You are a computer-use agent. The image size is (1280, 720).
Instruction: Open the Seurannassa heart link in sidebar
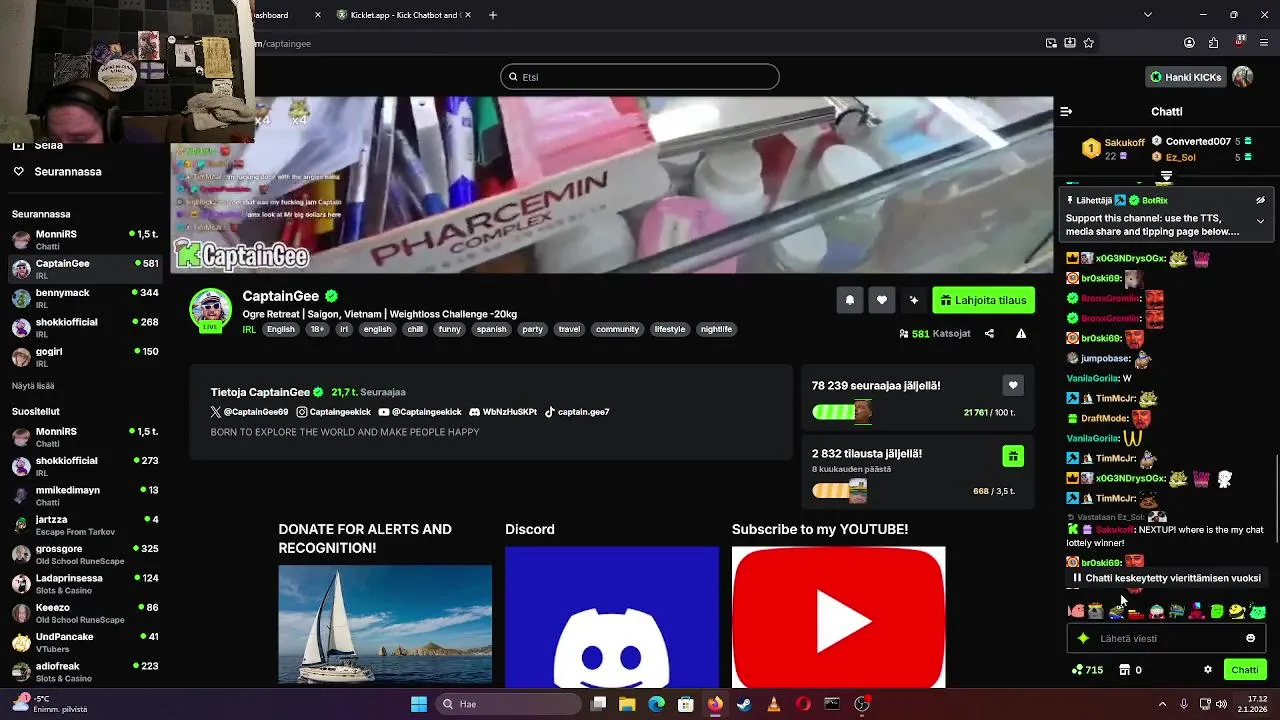[58, 172]
